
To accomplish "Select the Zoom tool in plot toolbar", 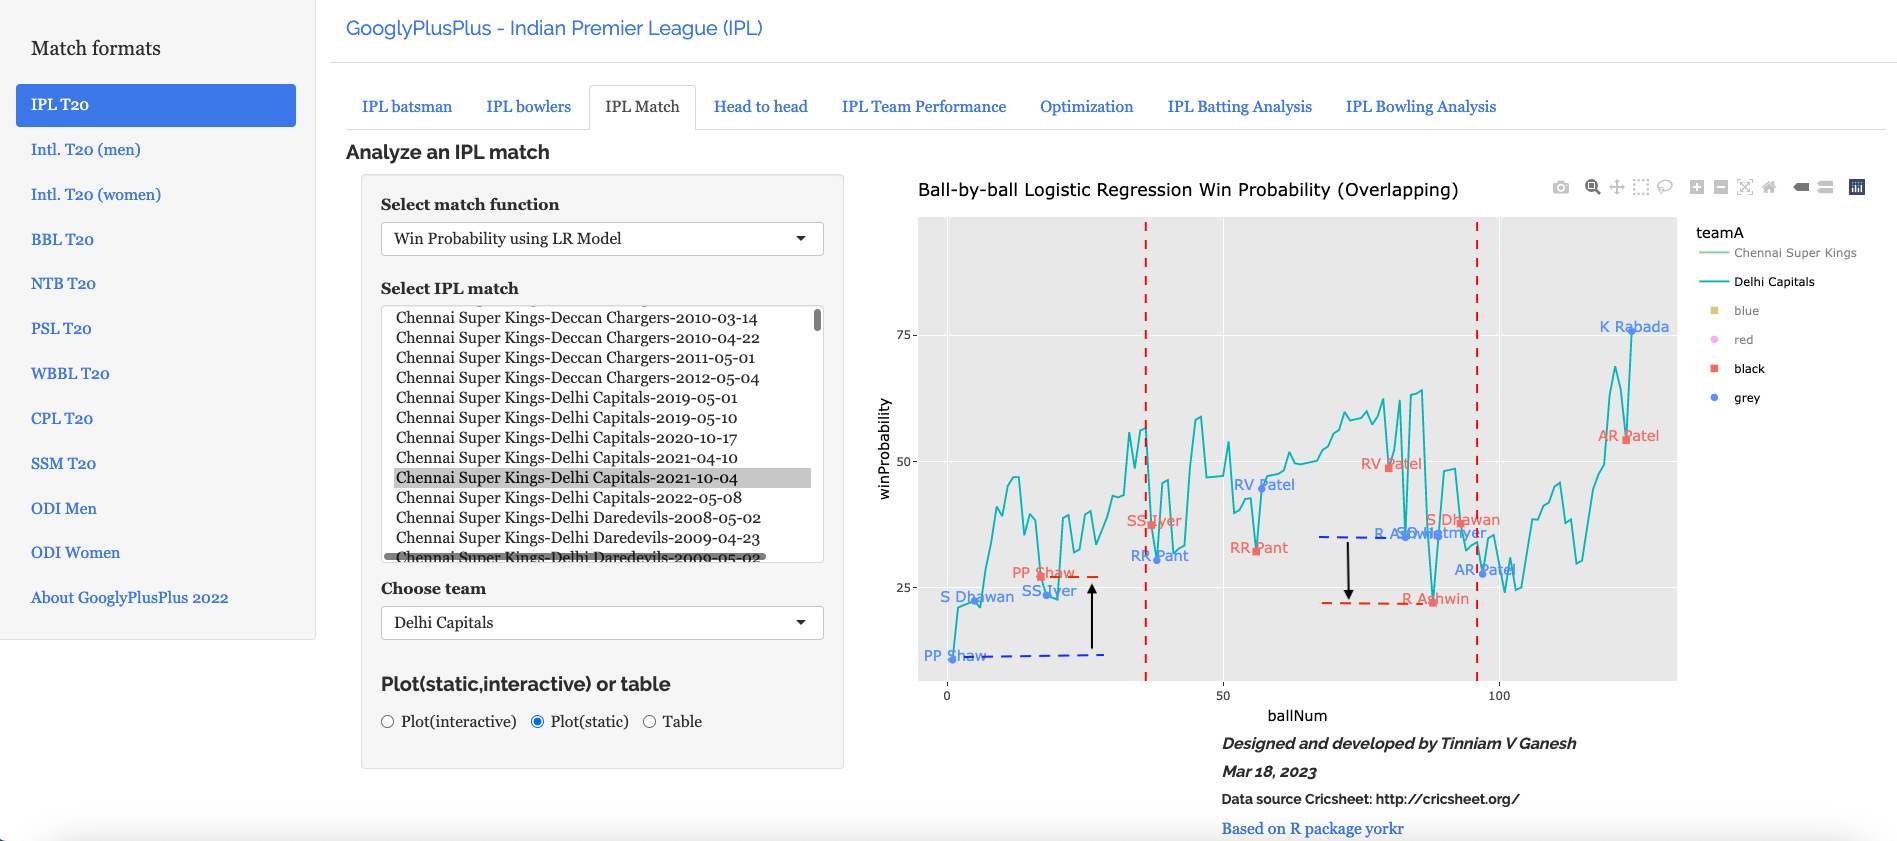I will point(1592,187).
